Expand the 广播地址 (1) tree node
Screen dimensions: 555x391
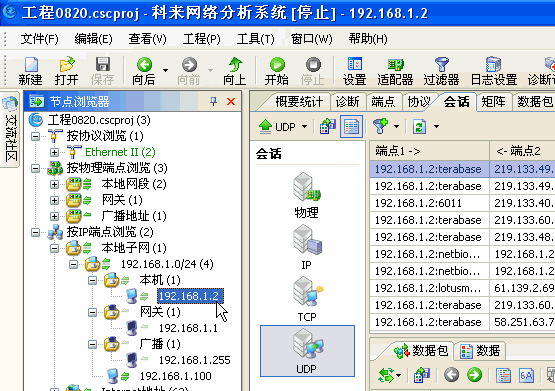click(54, 216)
